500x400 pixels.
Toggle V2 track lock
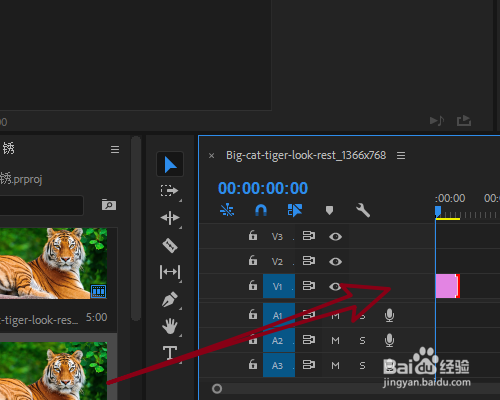[x=253, y=260]
